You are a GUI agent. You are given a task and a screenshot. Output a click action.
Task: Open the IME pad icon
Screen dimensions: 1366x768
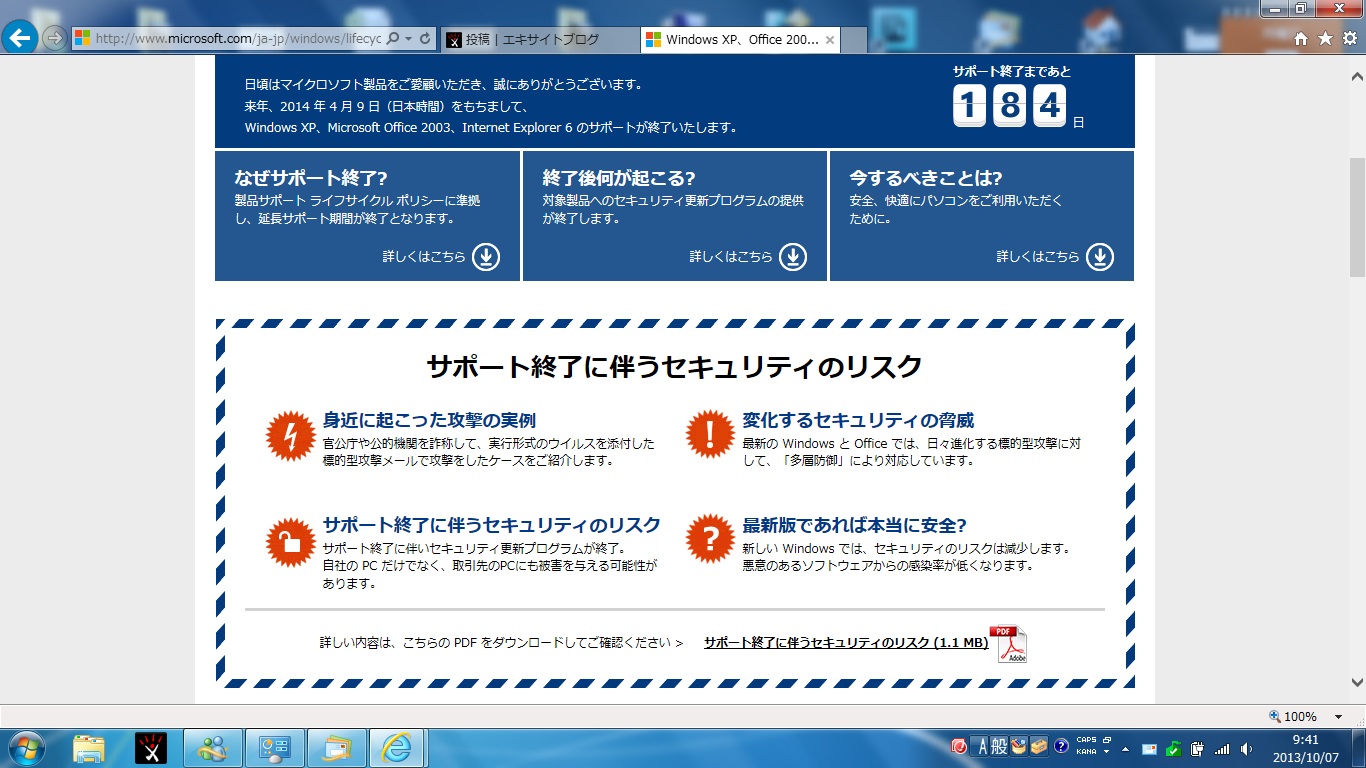pyautogui.click(x=1019, y=746)
